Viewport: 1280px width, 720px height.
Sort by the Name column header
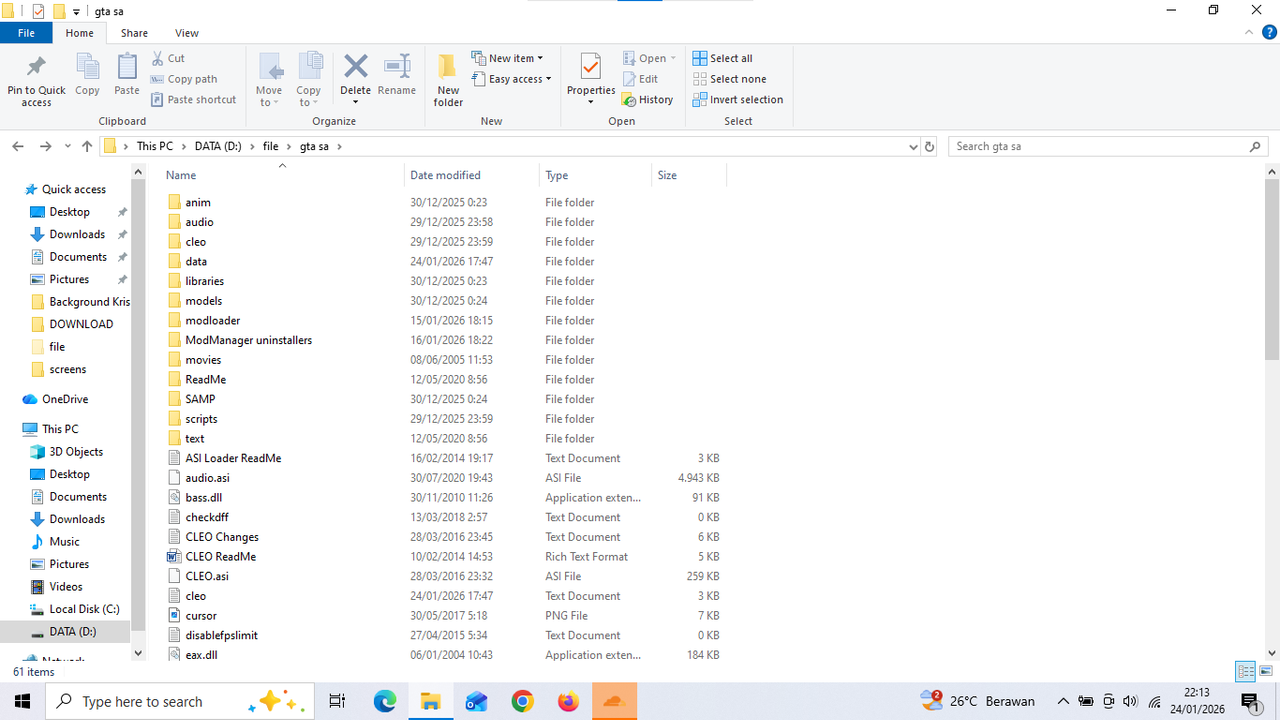point(282,175)
